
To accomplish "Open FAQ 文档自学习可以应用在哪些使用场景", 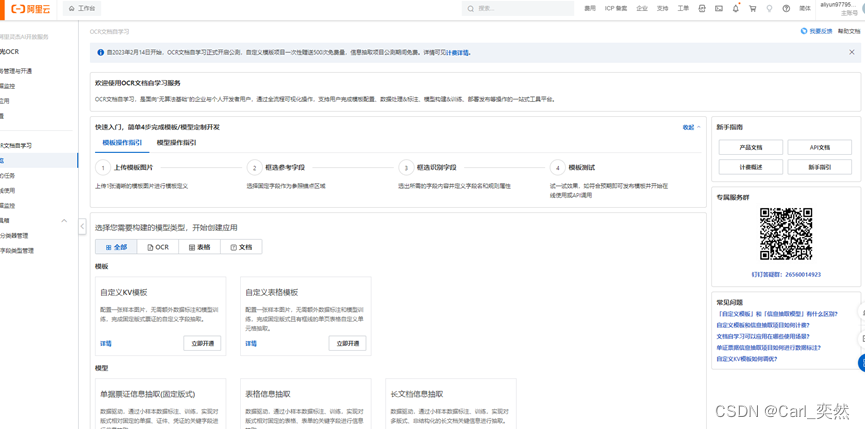I will pyautogui.click(x=763, y=336).
